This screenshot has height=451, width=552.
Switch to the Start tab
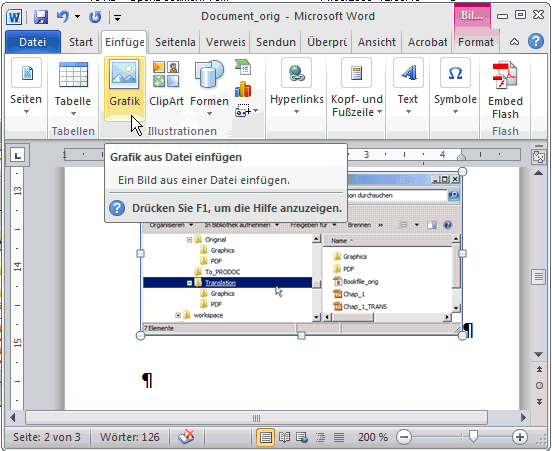click(x=81, y=42)
